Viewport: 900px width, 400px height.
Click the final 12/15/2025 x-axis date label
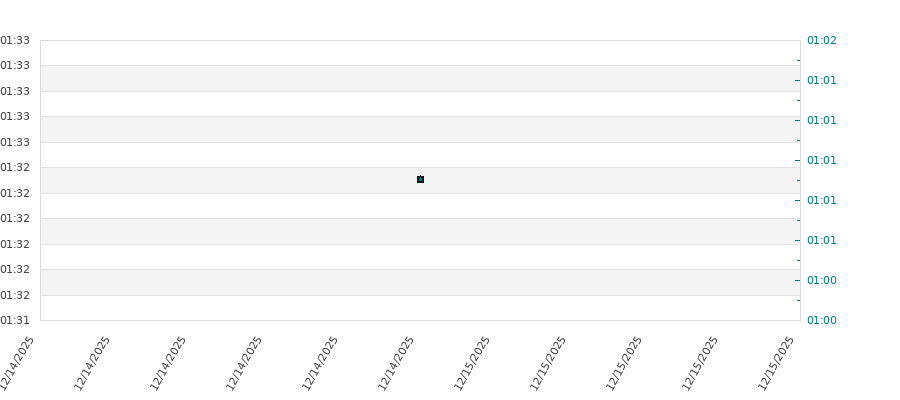pyautogui.click(x=778, y=362)
